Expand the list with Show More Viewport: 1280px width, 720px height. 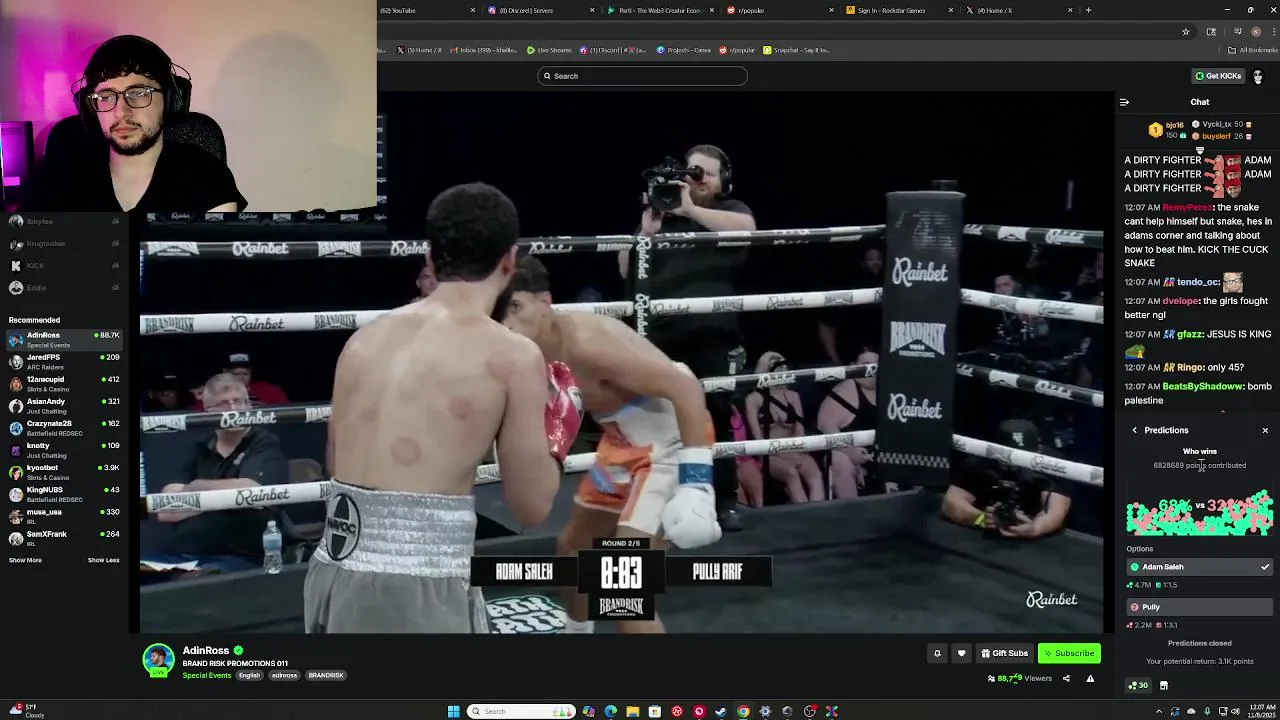25,560
